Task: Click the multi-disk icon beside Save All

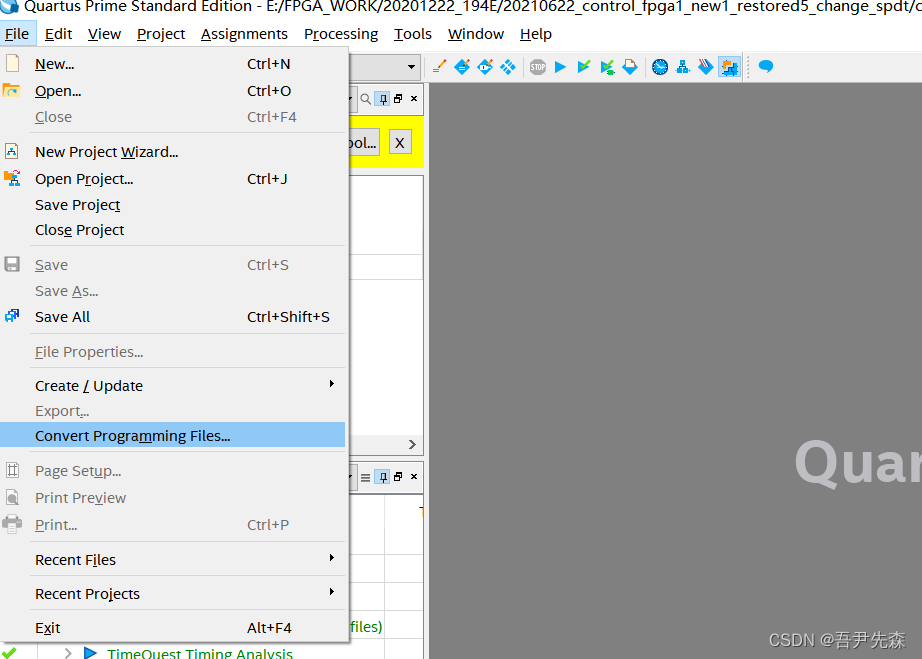Action: 12,316
